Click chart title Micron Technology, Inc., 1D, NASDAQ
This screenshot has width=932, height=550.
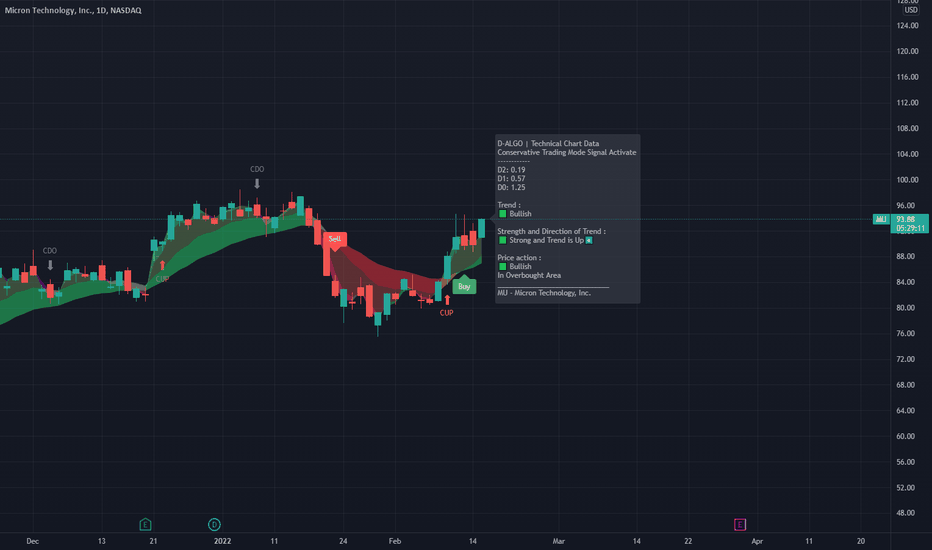(x=73, y=10)
